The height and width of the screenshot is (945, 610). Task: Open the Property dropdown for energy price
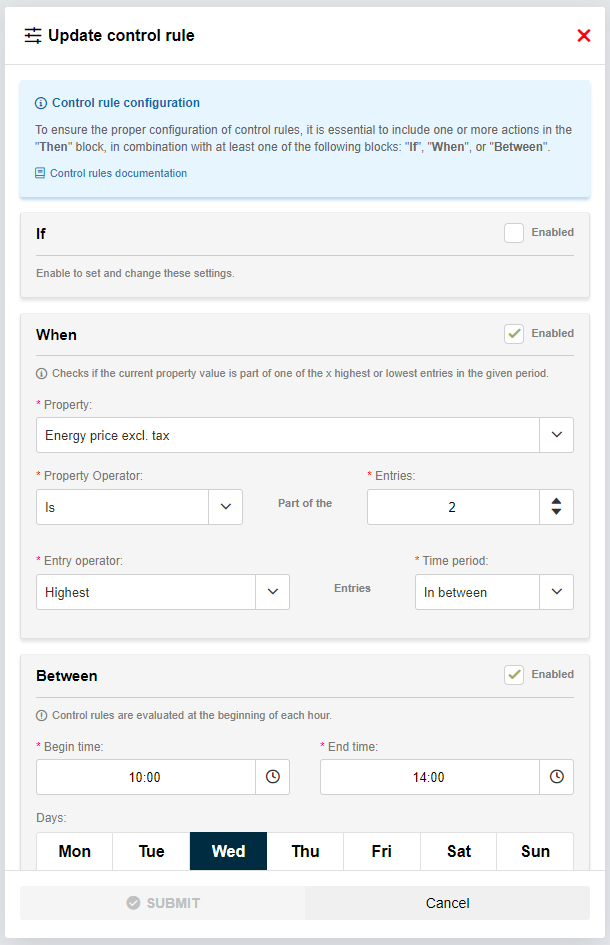556,435
